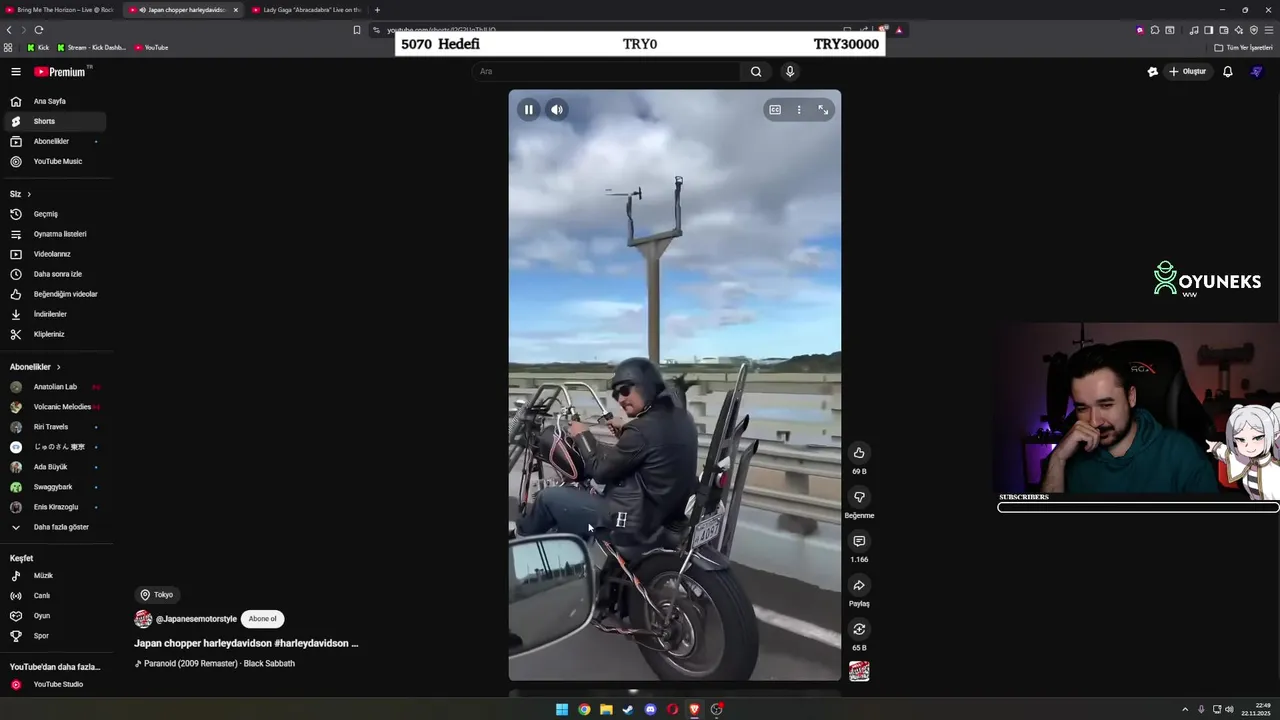Screen dimensions: 1280x720
Task: Click the icon left of Oluştur
Action: coord(1153,72)
